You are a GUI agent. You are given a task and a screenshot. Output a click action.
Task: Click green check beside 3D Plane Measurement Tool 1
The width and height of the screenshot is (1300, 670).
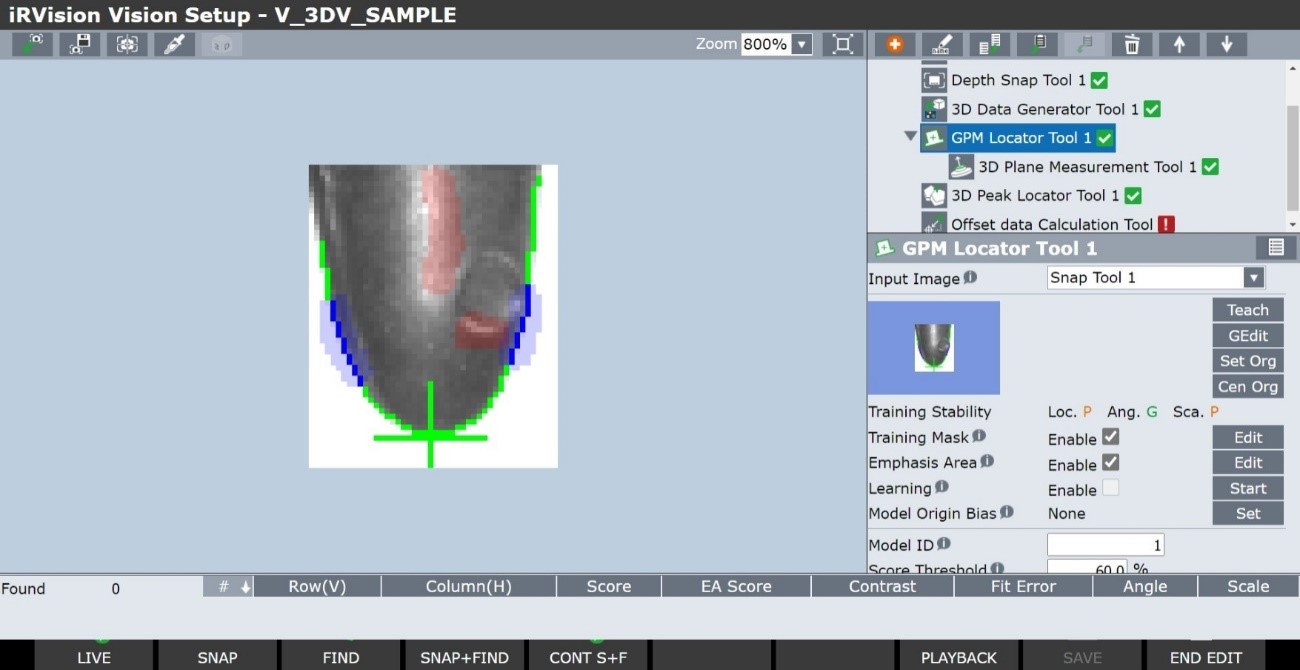click(x=1210, y=167)
